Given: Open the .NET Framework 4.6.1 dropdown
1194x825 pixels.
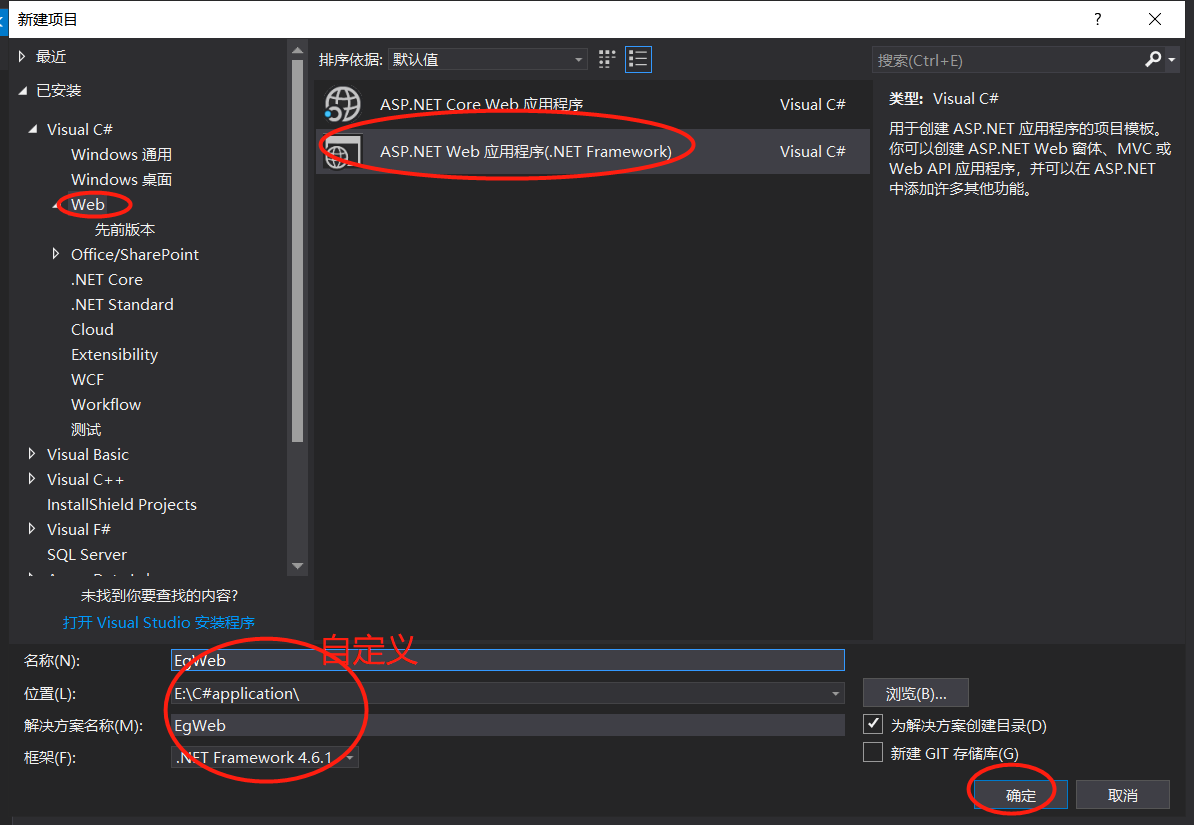Looking at the screenshot, I should coord(265,757).
